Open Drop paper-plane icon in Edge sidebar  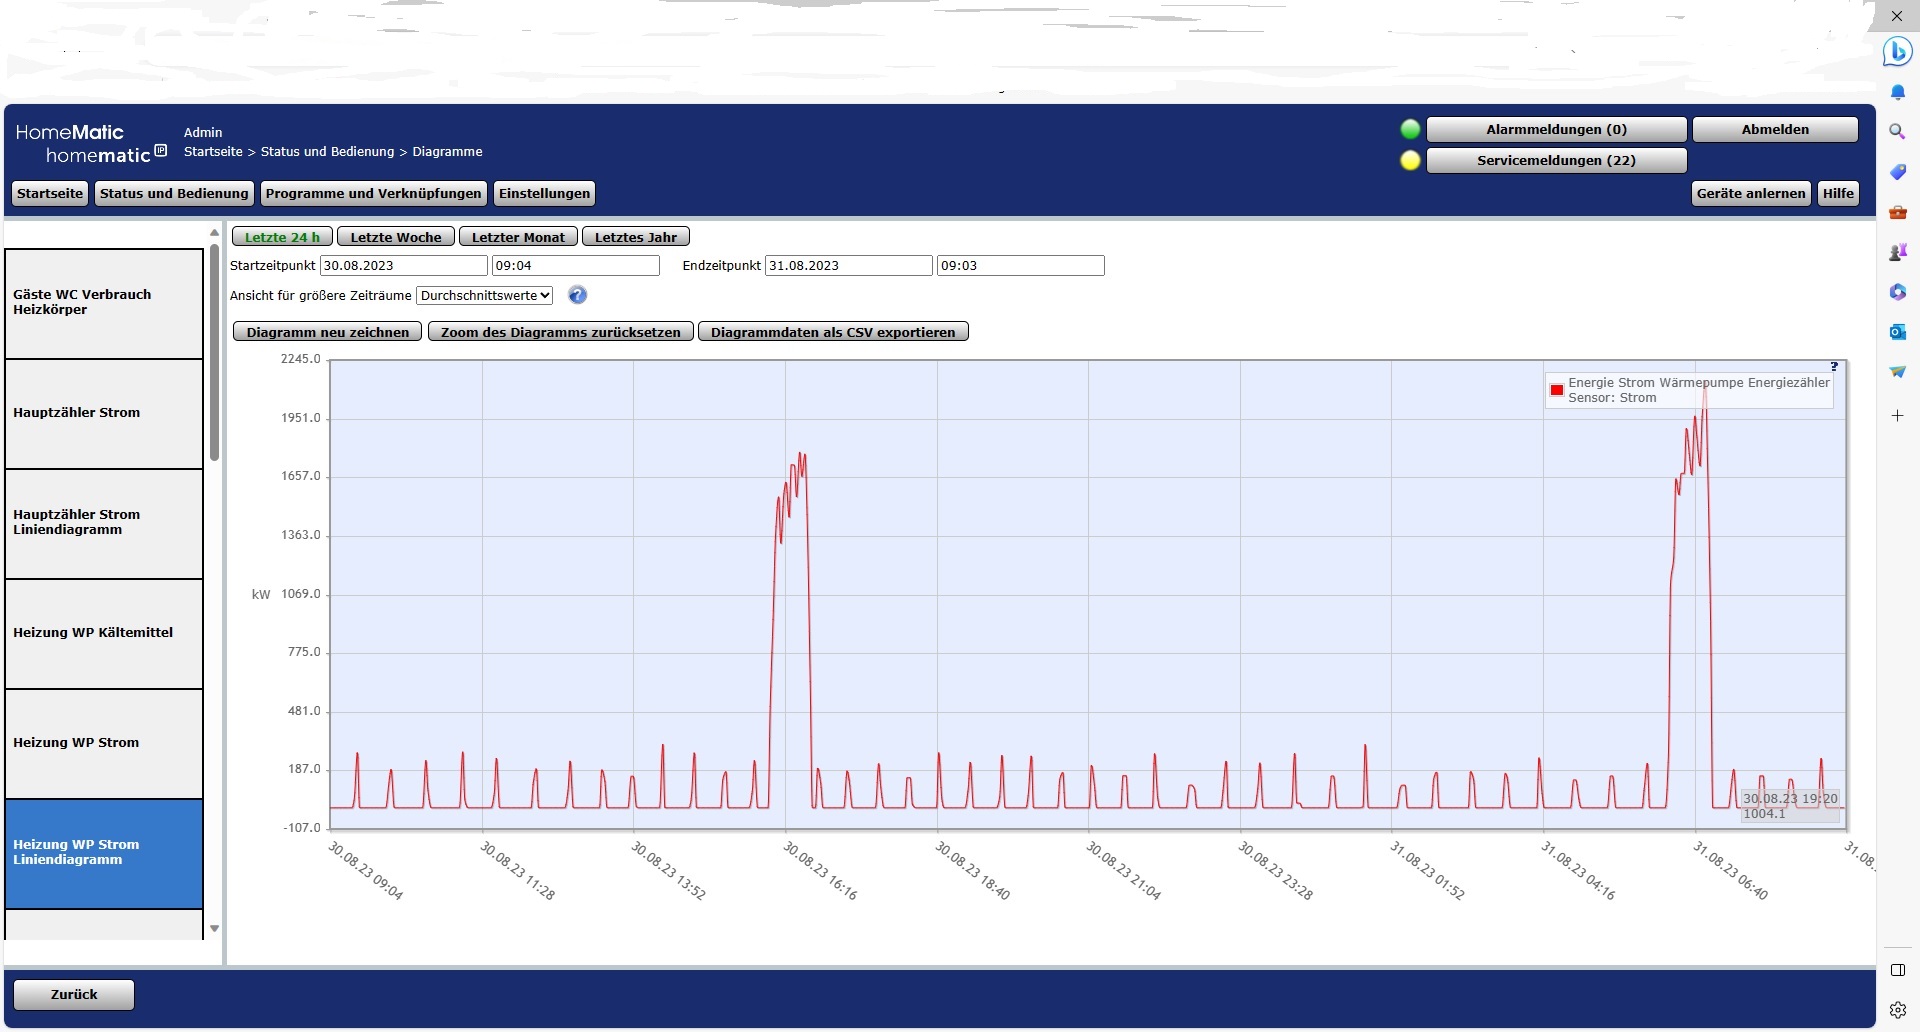click(x=1897, y=372)
